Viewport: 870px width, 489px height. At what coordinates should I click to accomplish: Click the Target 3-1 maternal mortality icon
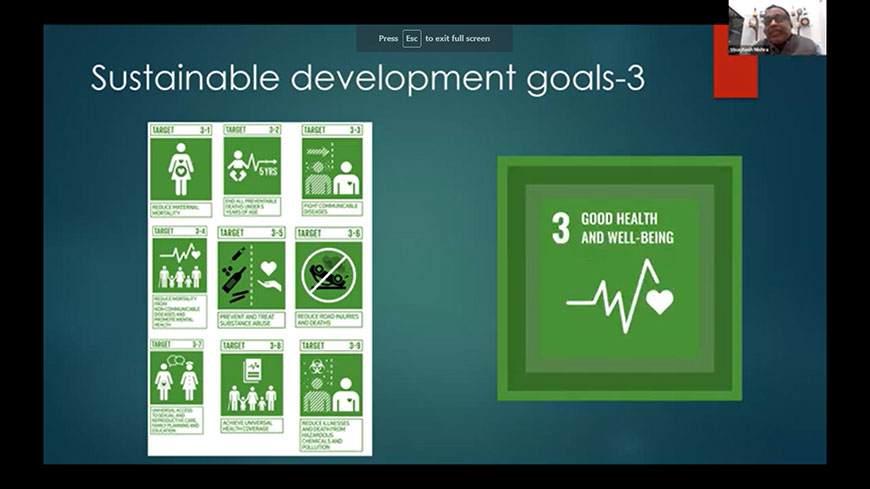coord(181,169)
